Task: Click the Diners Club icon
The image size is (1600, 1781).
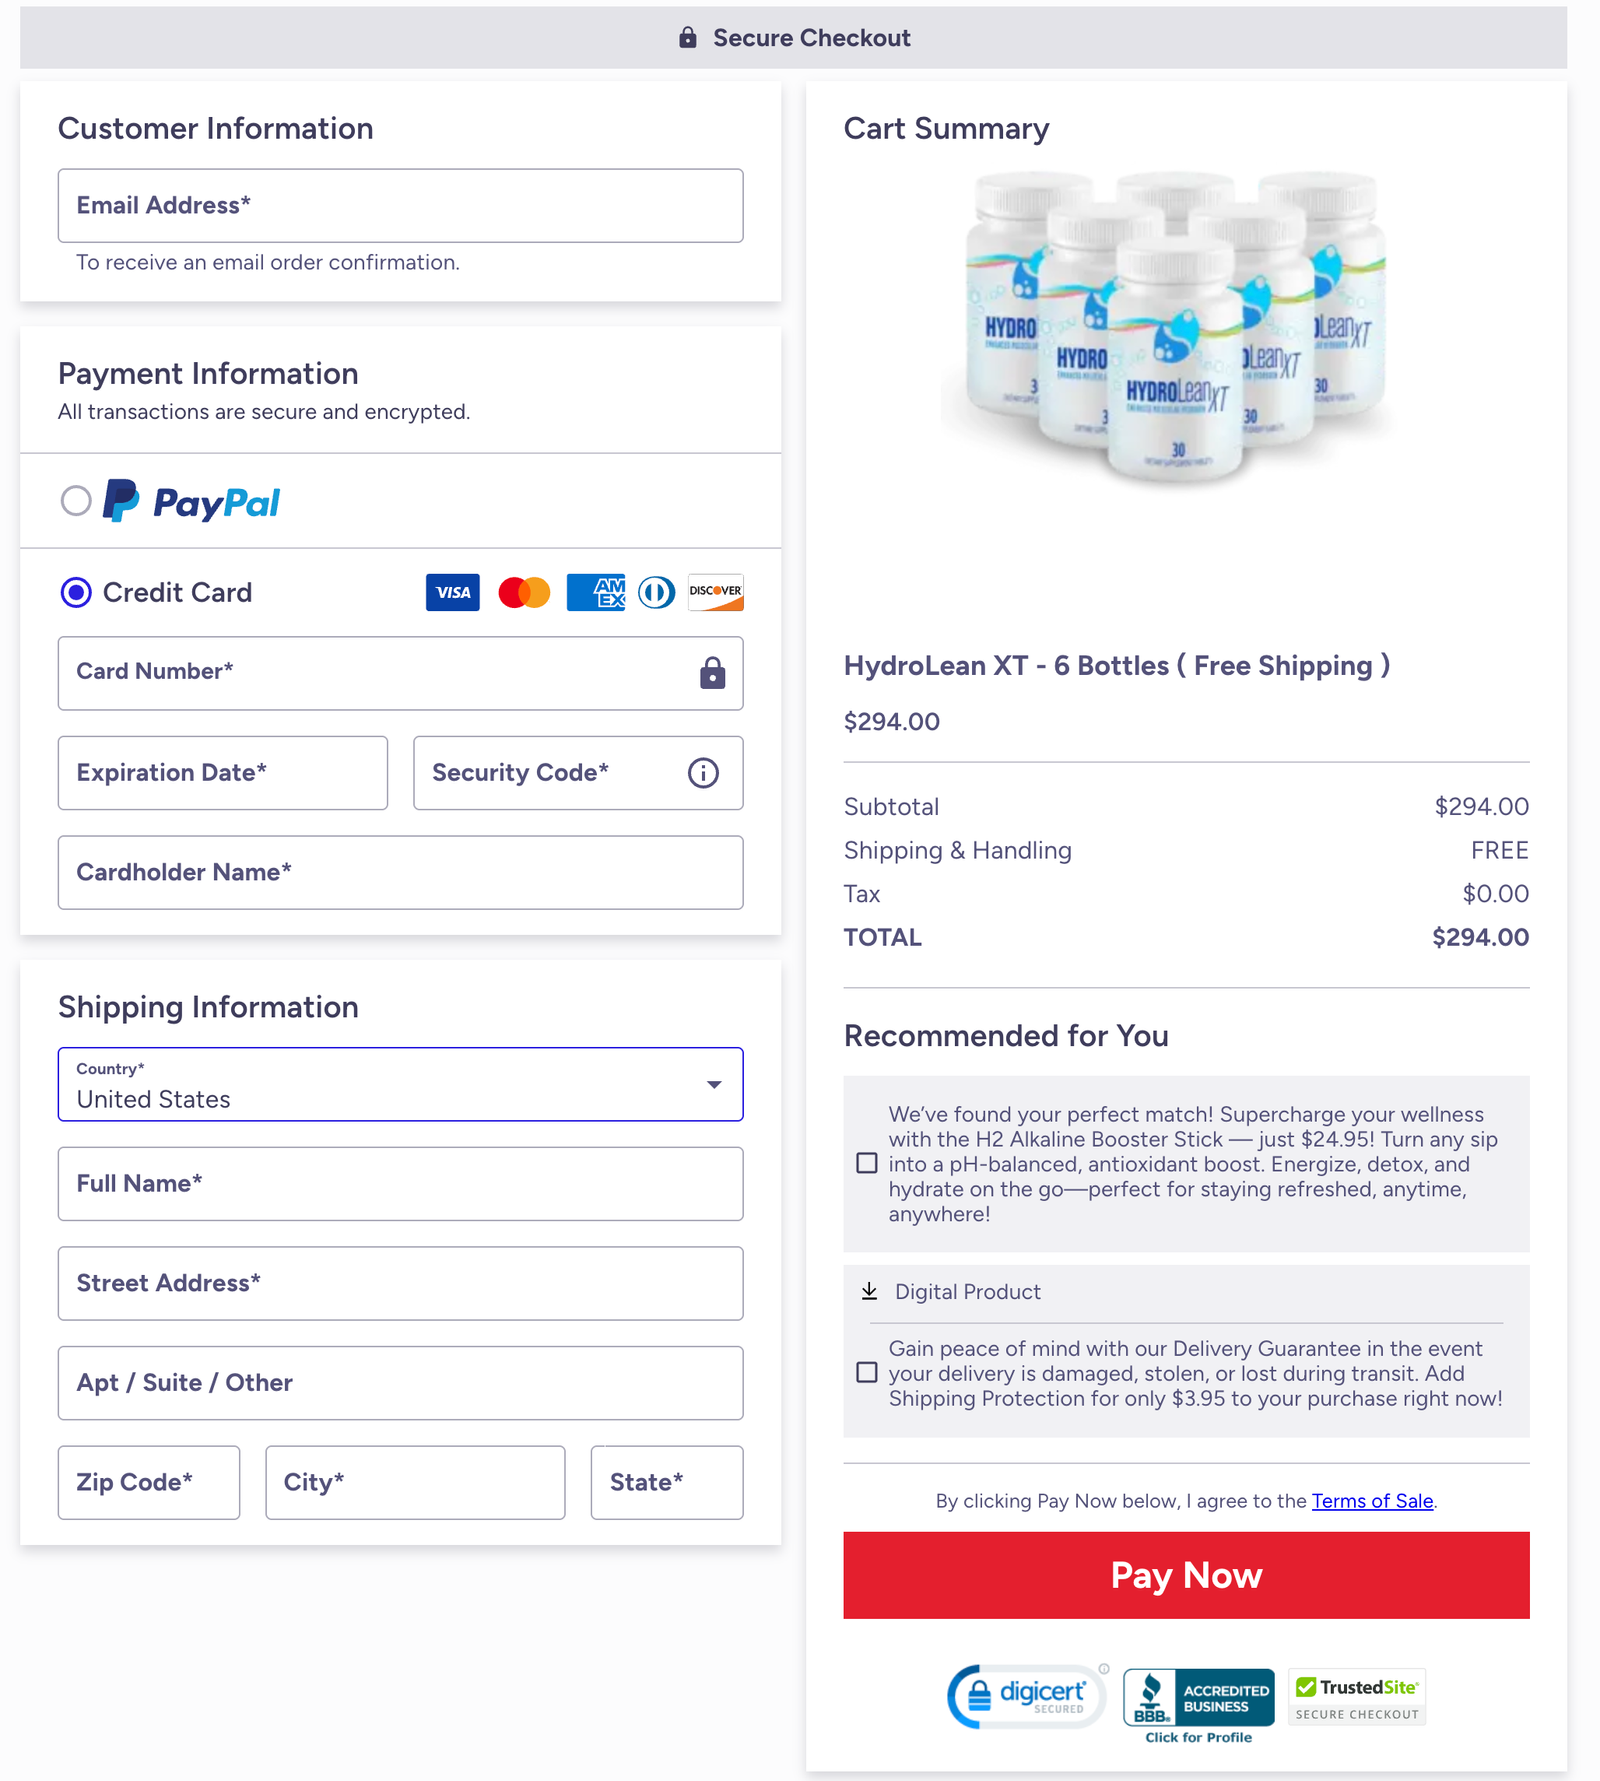Action: click(657, 592)
